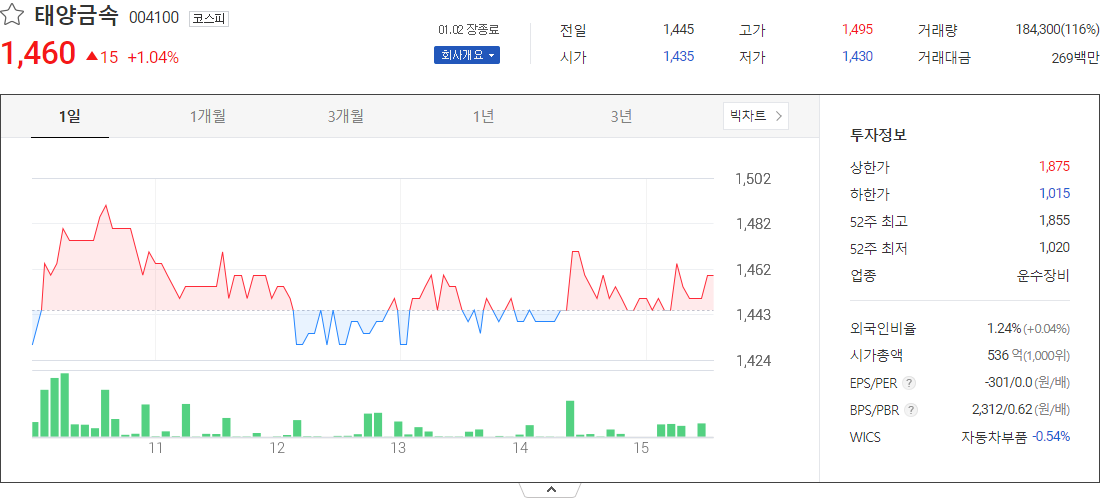This screenshot has width=1100, height=499.
Task: Click the 외국인비율 value 1.24%
Action: pyautogui.click(x=1004, y=328)
